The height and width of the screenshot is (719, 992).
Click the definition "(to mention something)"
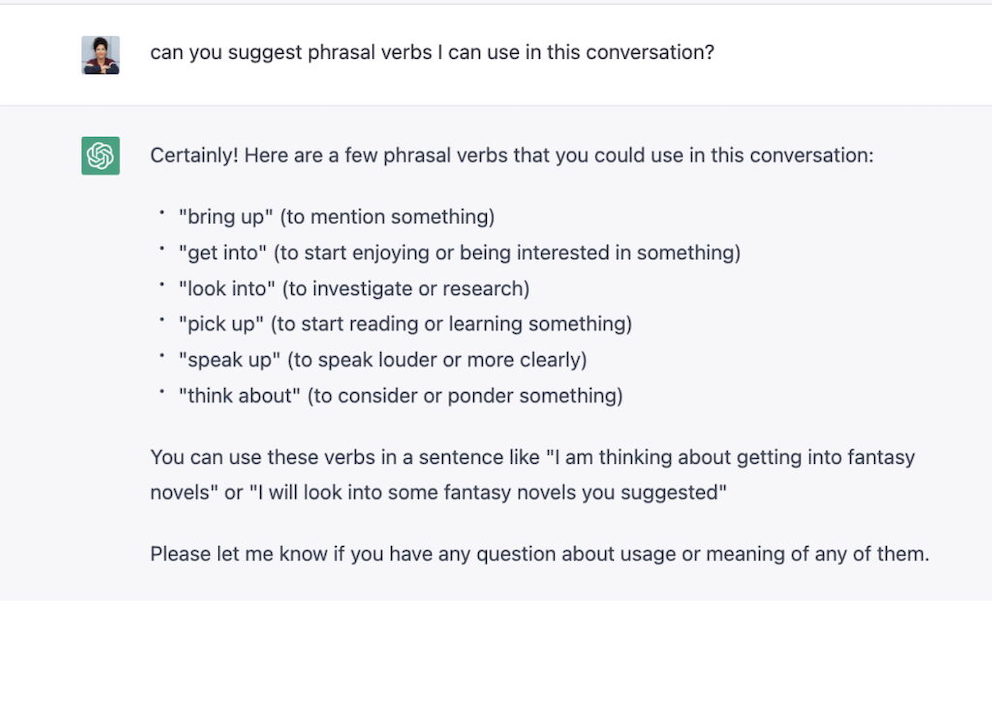point(387,217)
